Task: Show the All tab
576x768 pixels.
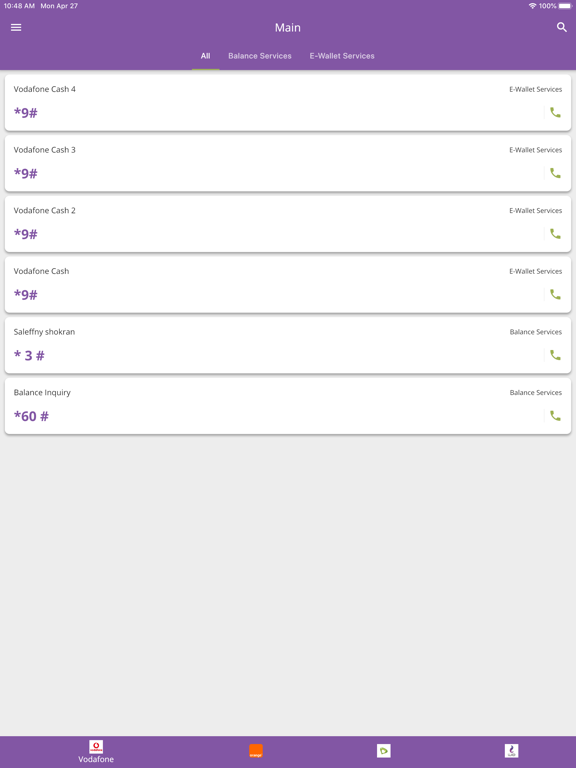Action: (x=205, y=56)
